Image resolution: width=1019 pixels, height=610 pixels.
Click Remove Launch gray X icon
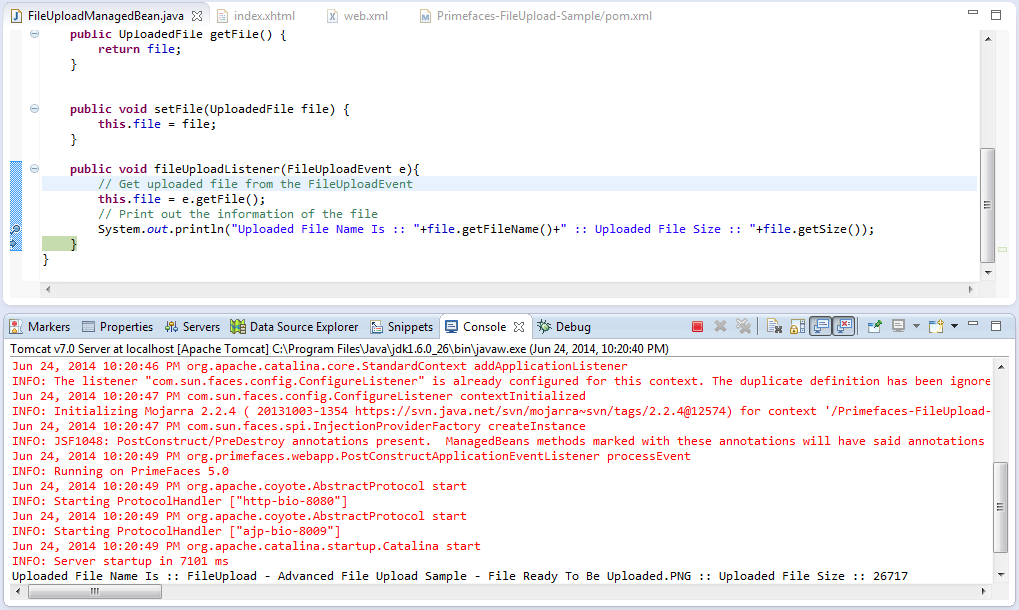pos(720,327)
